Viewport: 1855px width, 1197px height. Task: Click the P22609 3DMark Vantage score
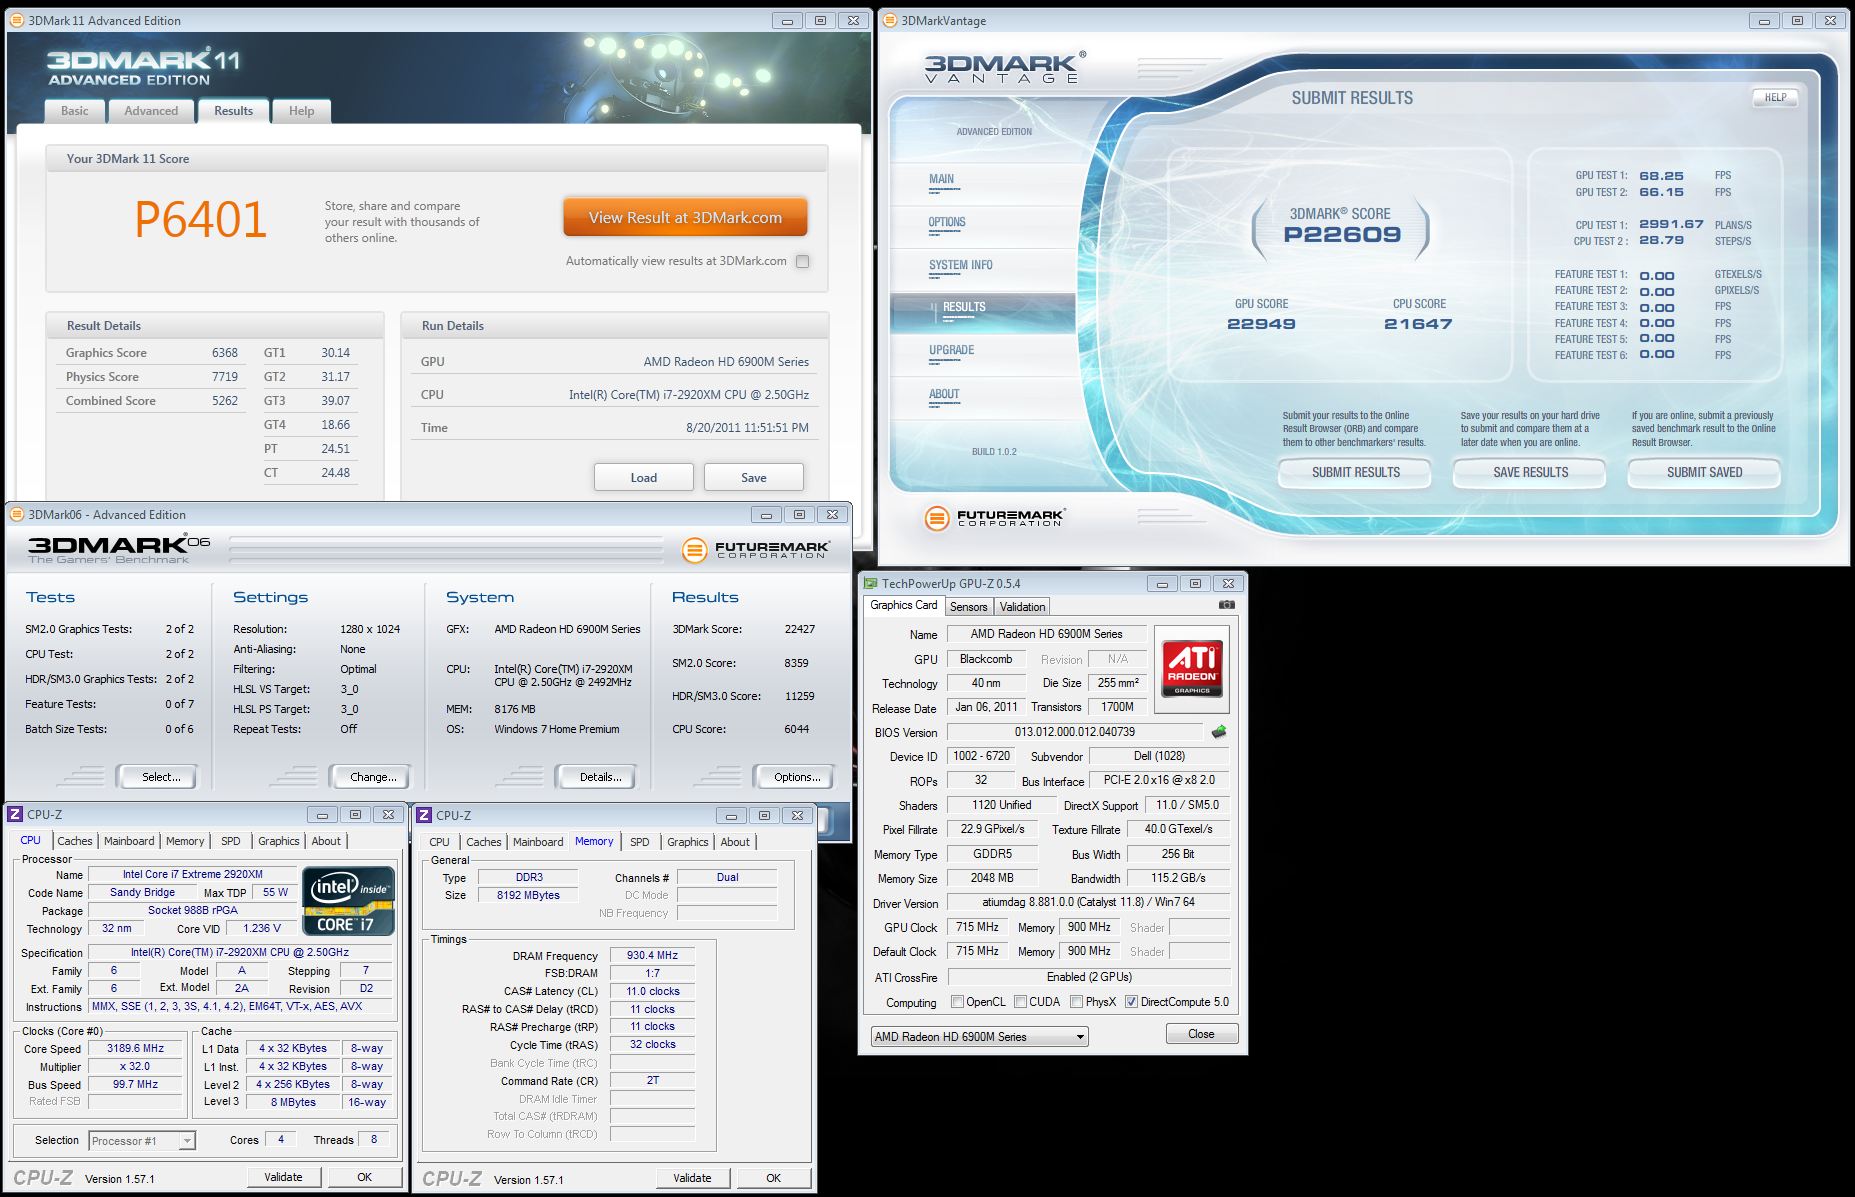click(1342, 235)
